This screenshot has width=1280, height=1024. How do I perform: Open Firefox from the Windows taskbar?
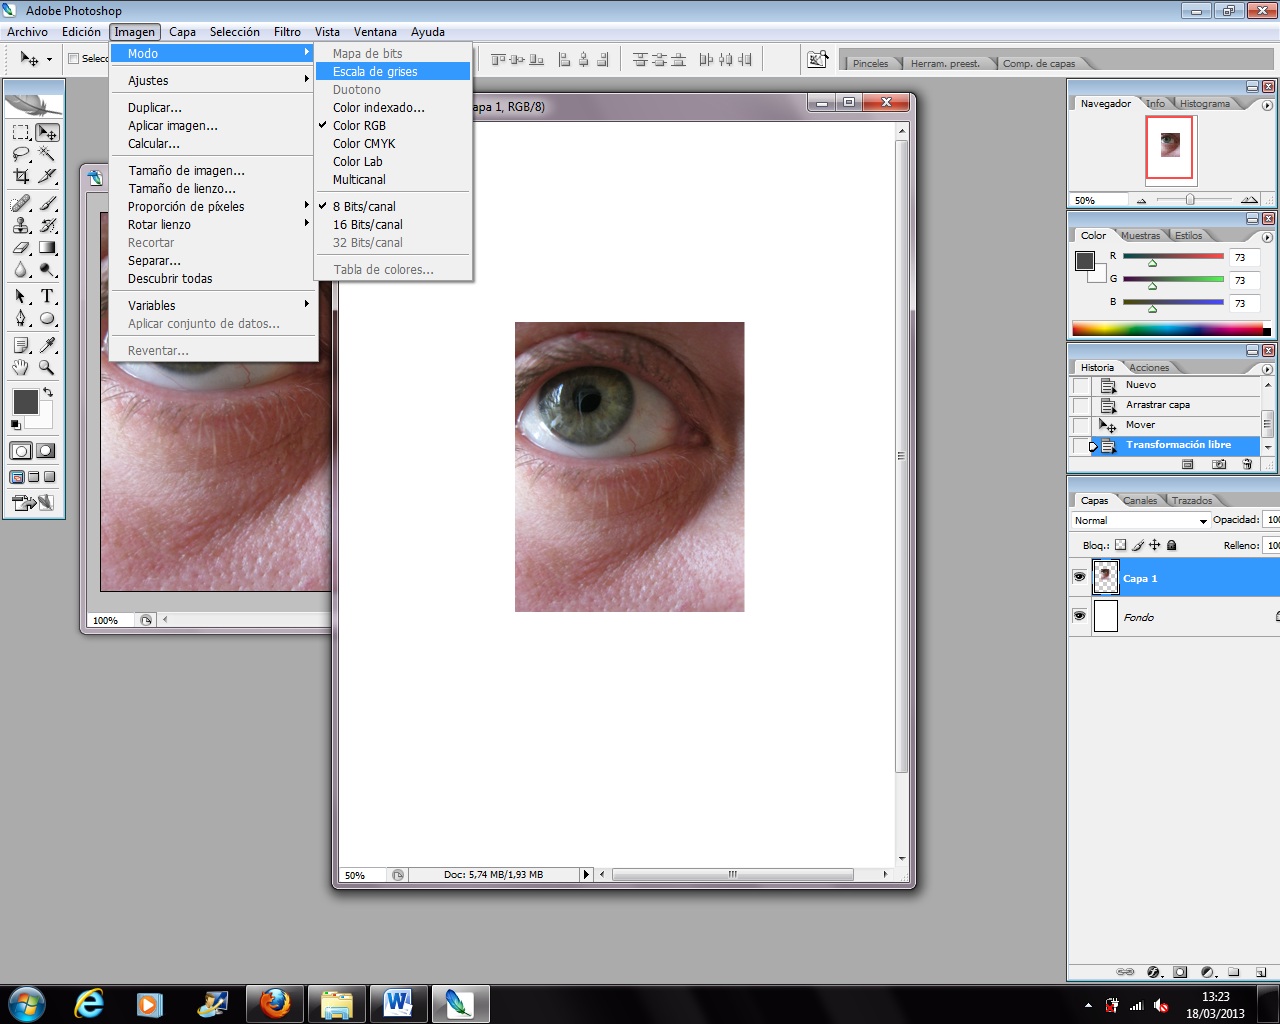coord(275,1003)
